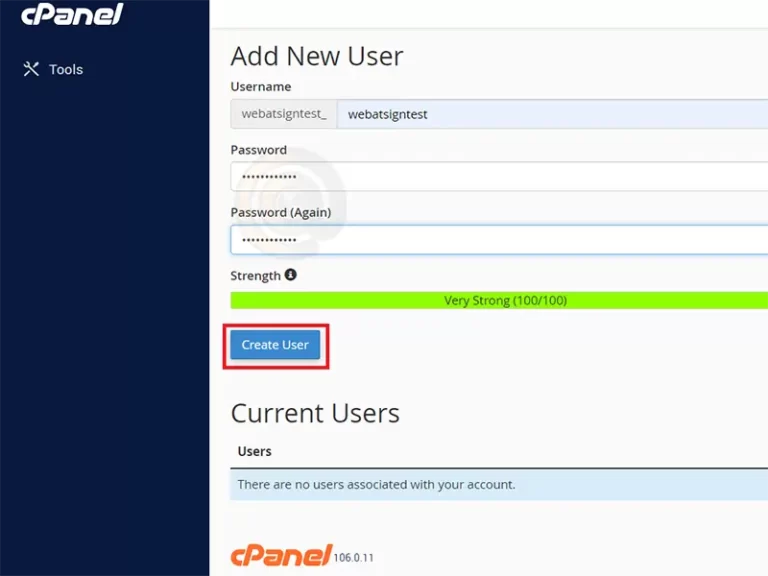Click the Tools wrench icon
This screenshot has width=768, height=576.
coord(31,69)
